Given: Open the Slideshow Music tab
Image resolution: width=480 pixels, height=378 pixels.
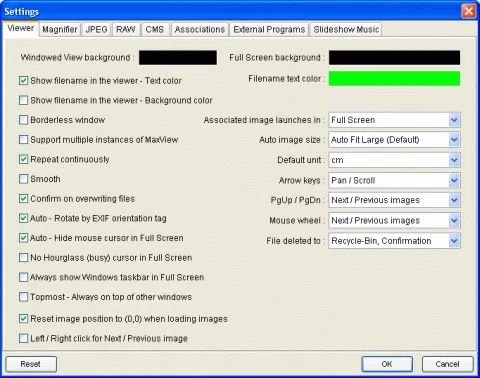Looking at the screenshot, I should pos(346,30).
